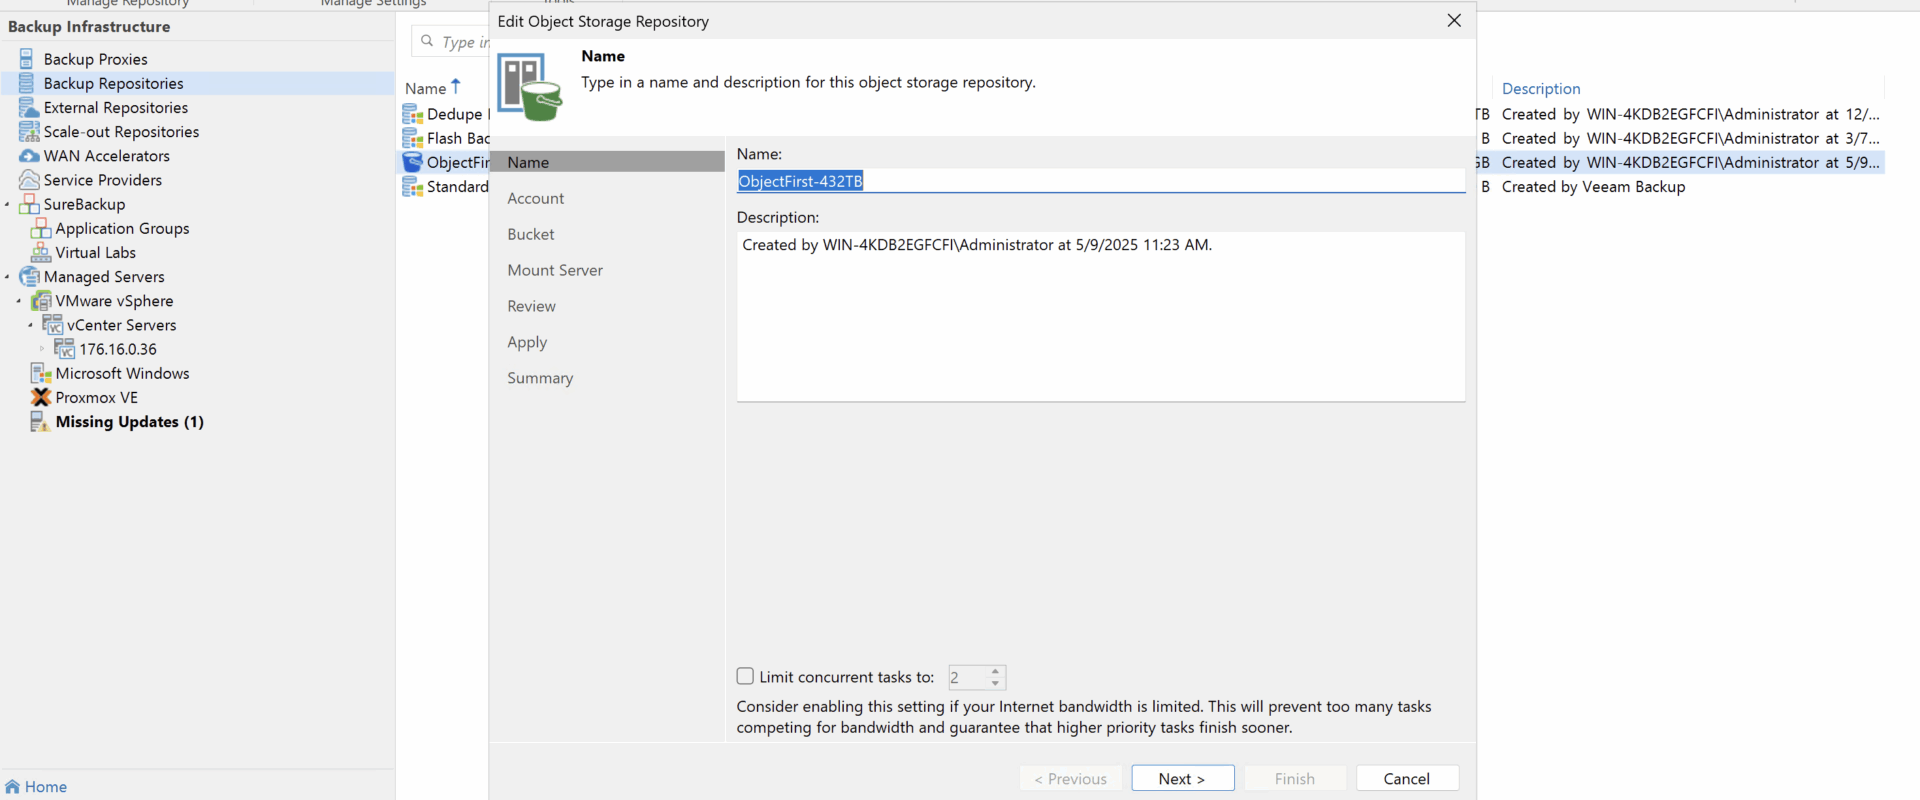This screenshot has width=1920, height=800.
Task: Decrease concurrent tasks spinner value
Action: click(x=995, y=683)
